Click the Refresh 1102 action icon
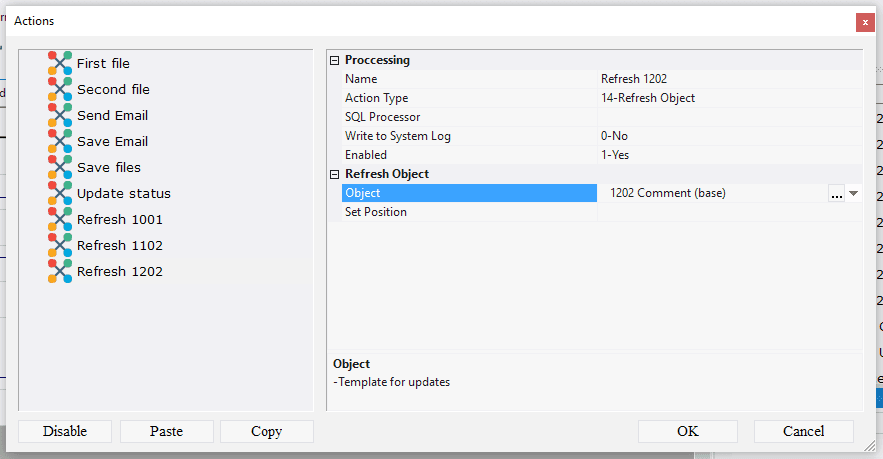This screenshot has width=883, height=459. (x=60, y=245)
